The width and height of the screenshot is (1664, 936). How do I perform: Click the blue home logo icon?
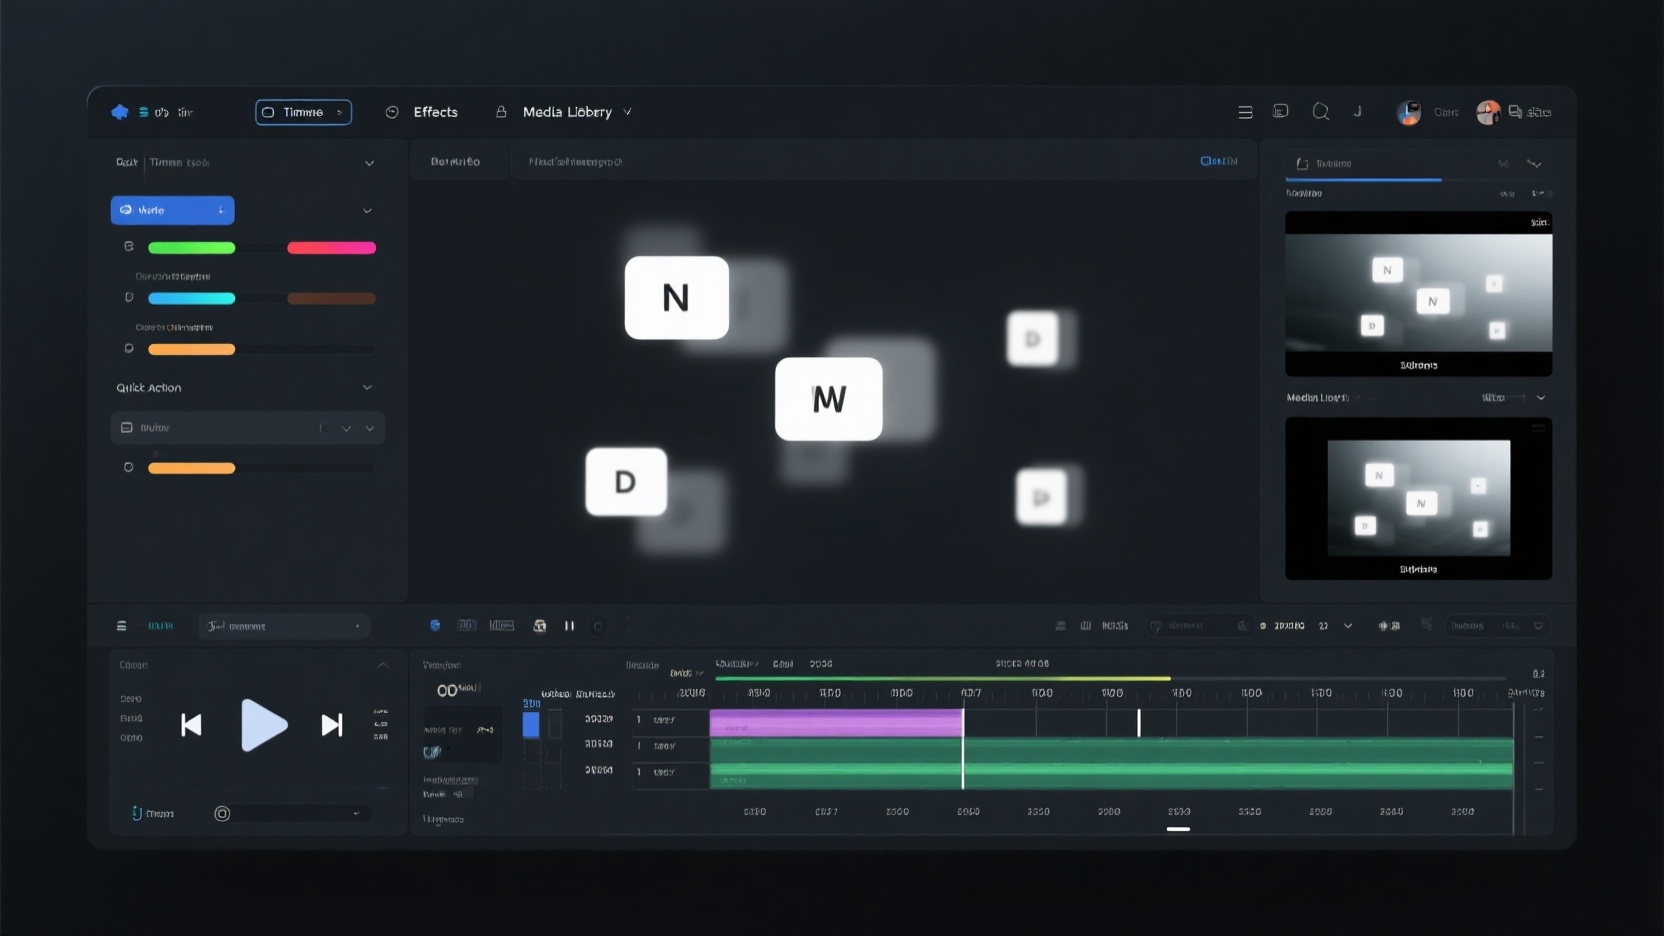pos(120,112)
